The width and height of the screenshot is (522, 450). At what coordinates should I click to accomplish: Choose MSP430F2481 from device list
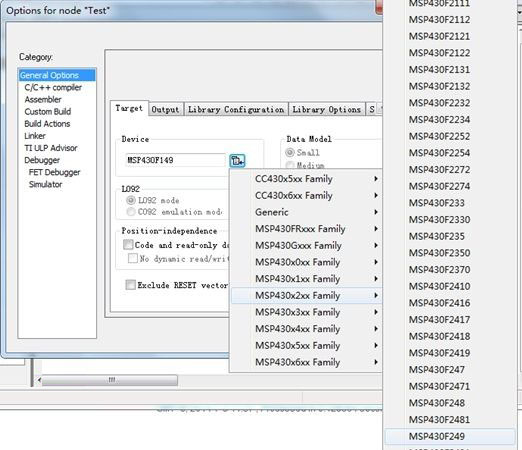coord(449,419)
